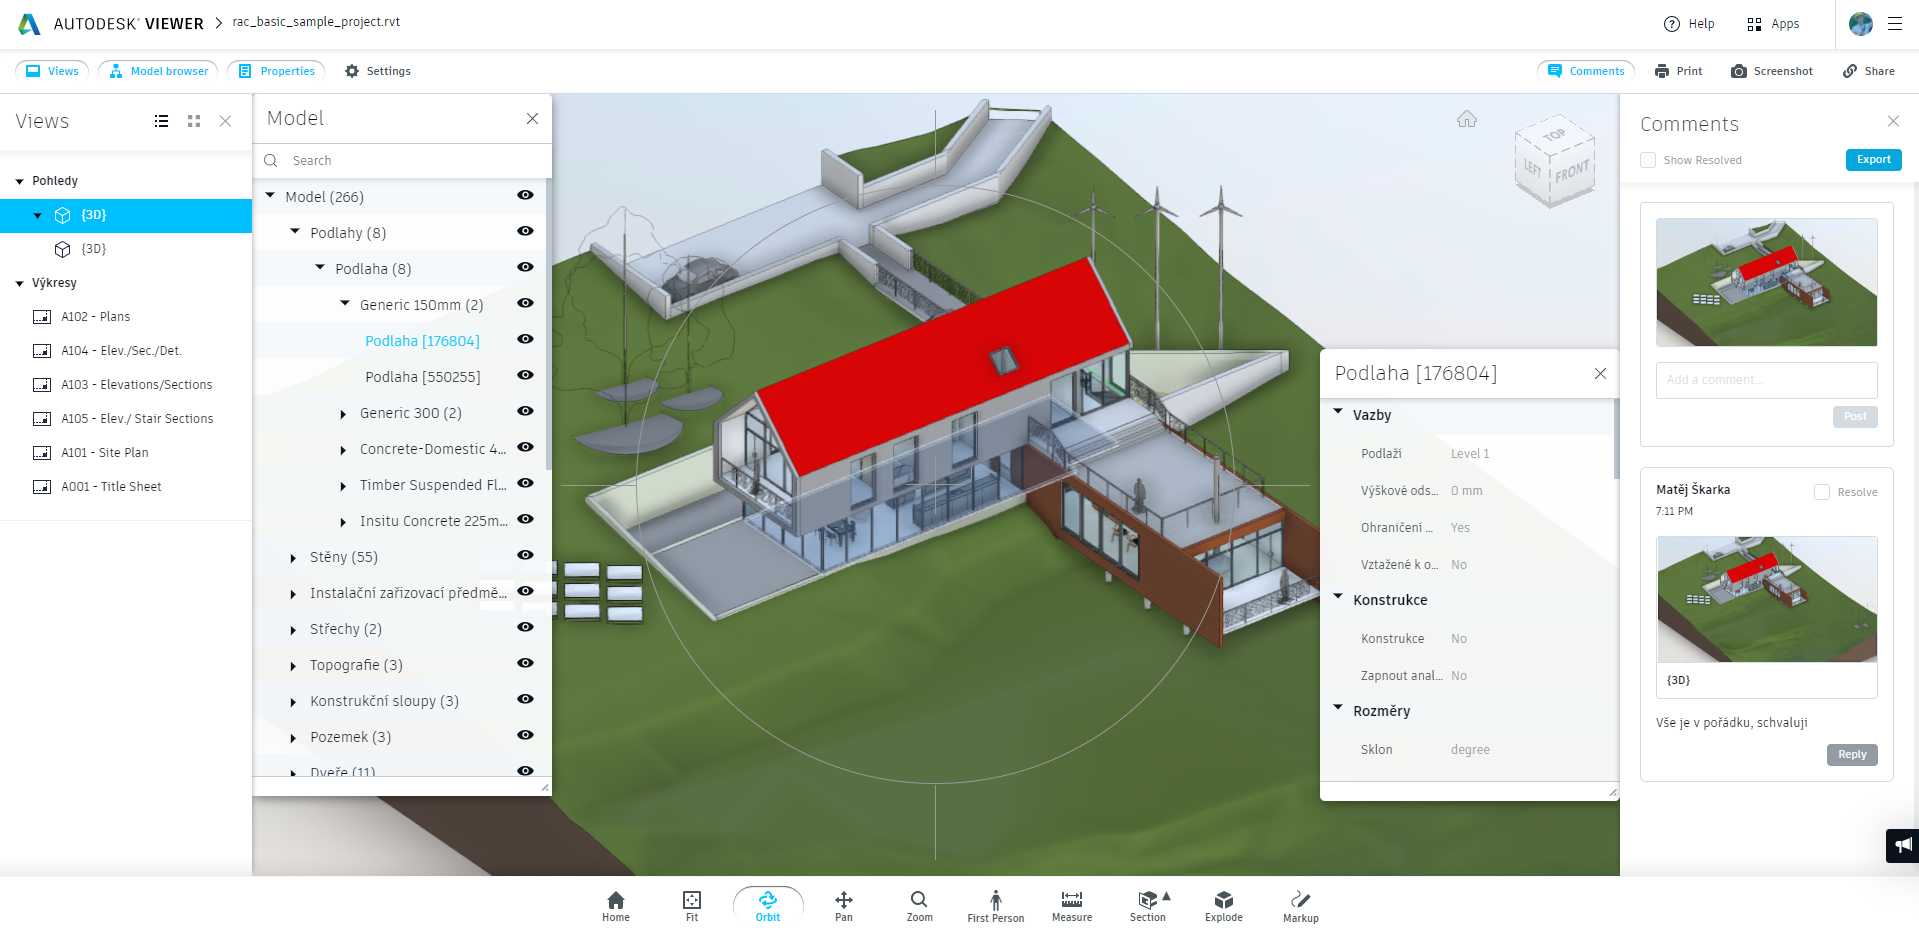Activate the Orbit tool
This screenshot has width=1919, height=934.
coord(768,906)
